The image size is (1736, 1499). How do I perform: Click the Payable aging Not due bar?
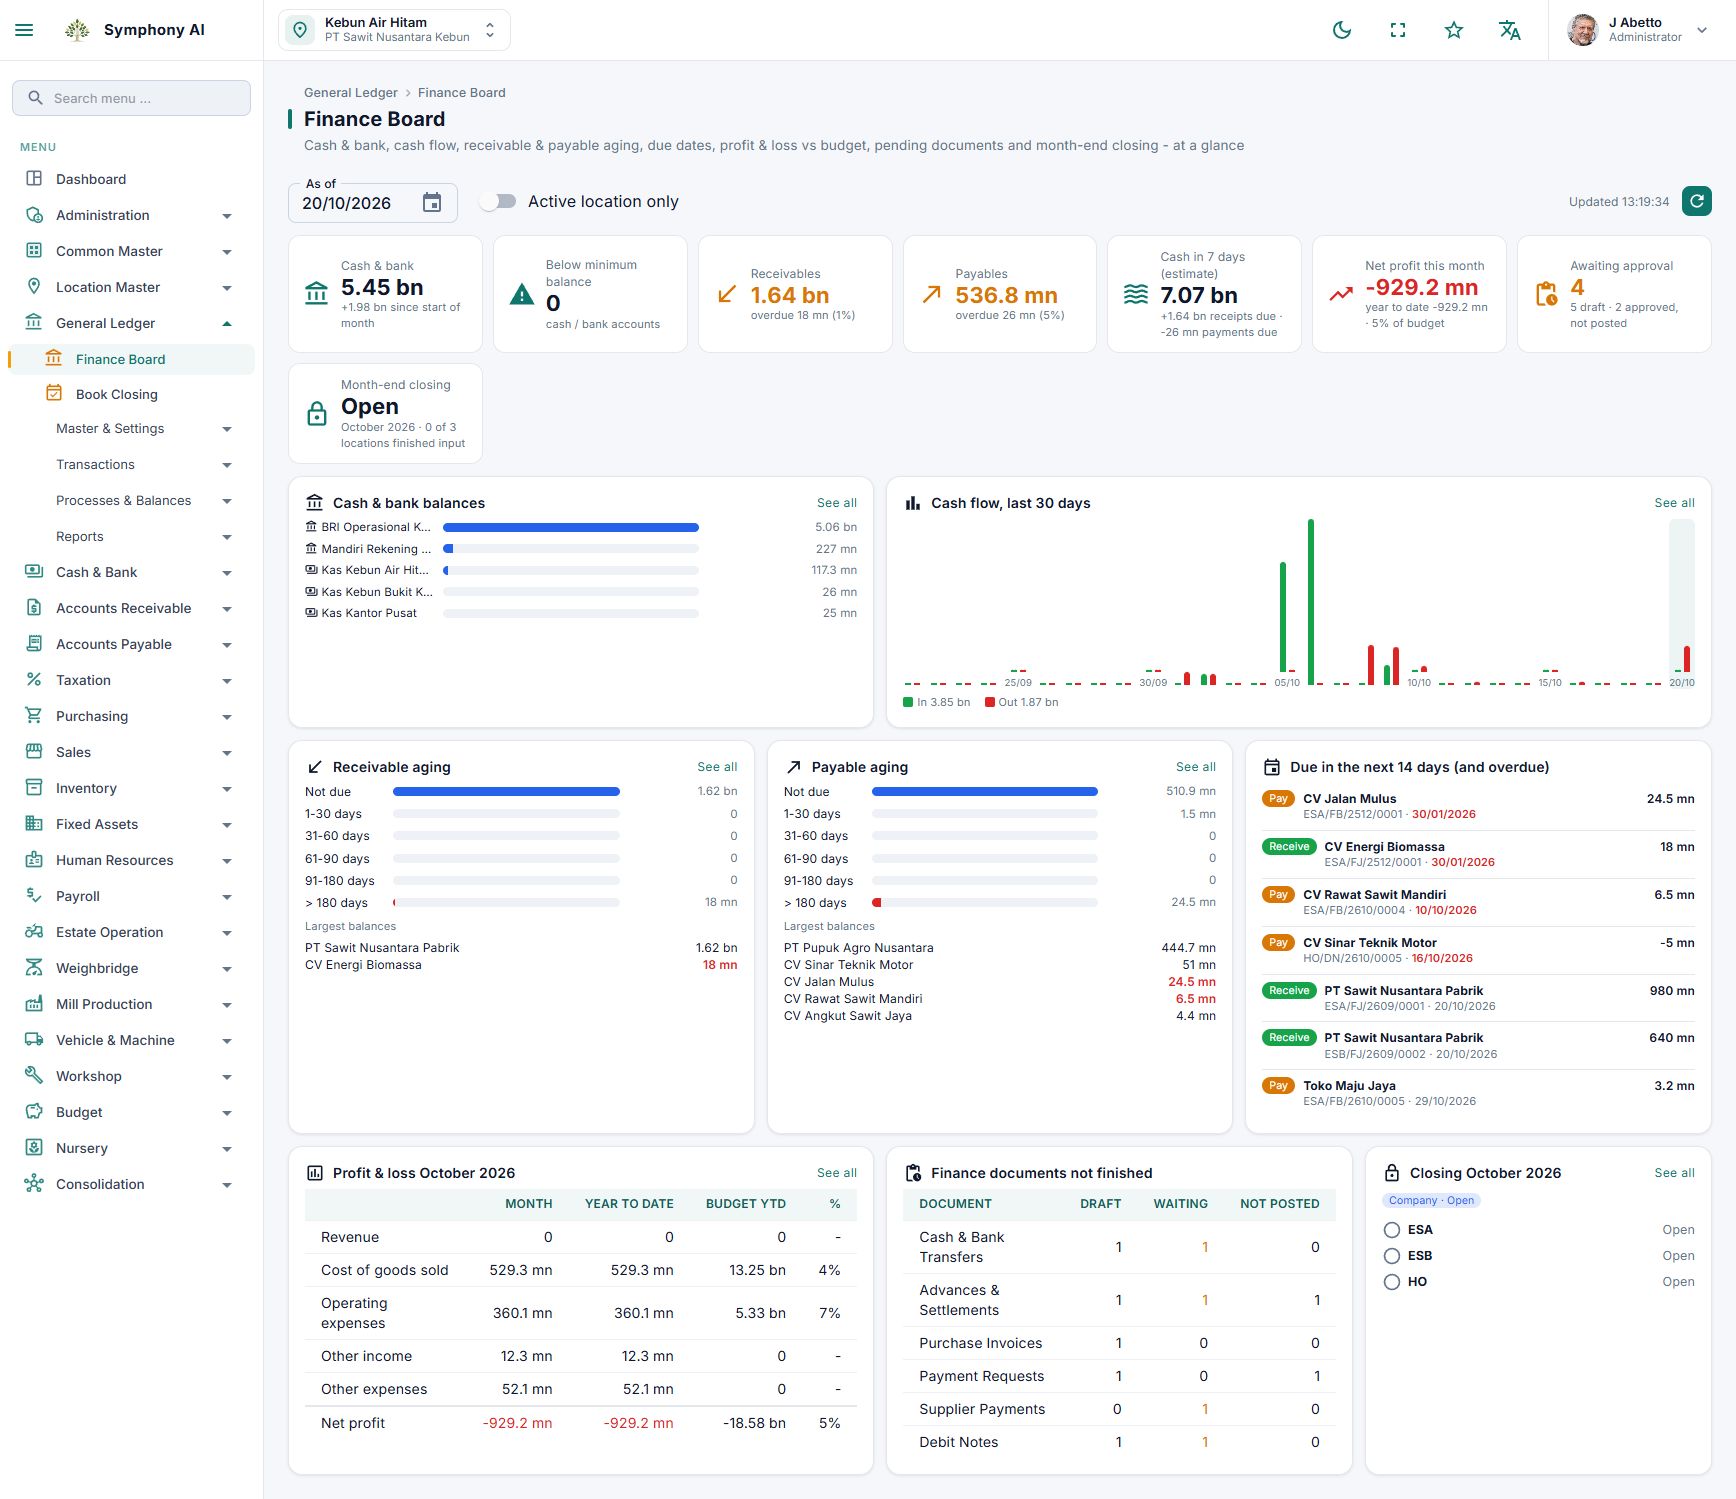(x=984, y=792)
